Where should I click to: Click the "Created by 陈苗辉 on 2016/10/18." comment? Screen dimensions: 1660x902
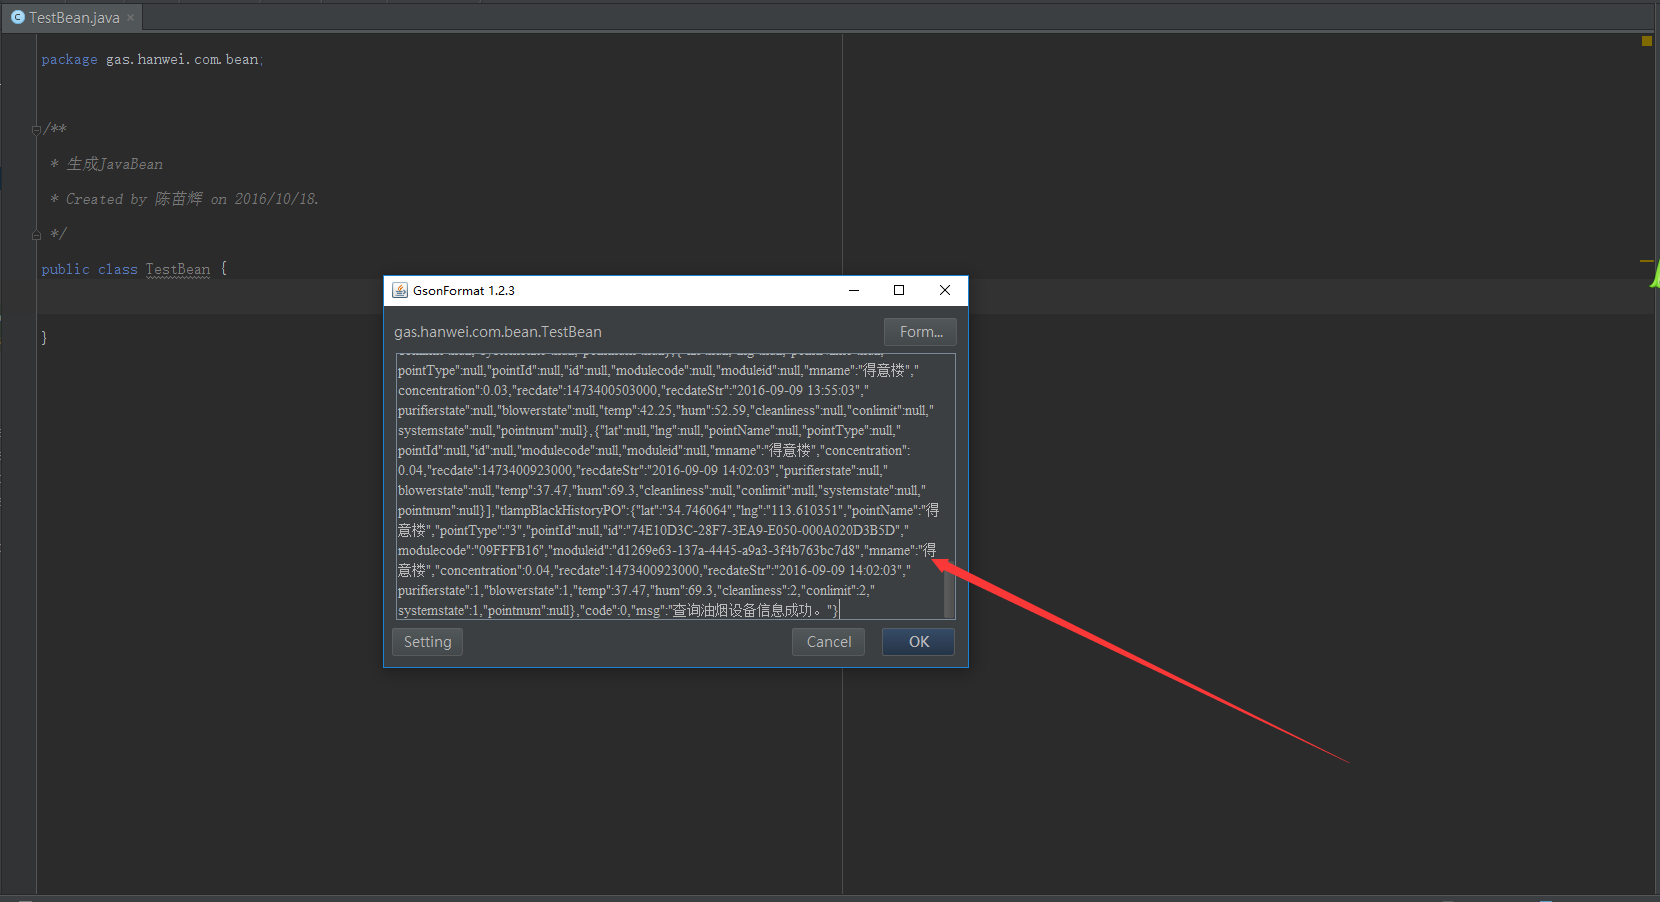192,199
